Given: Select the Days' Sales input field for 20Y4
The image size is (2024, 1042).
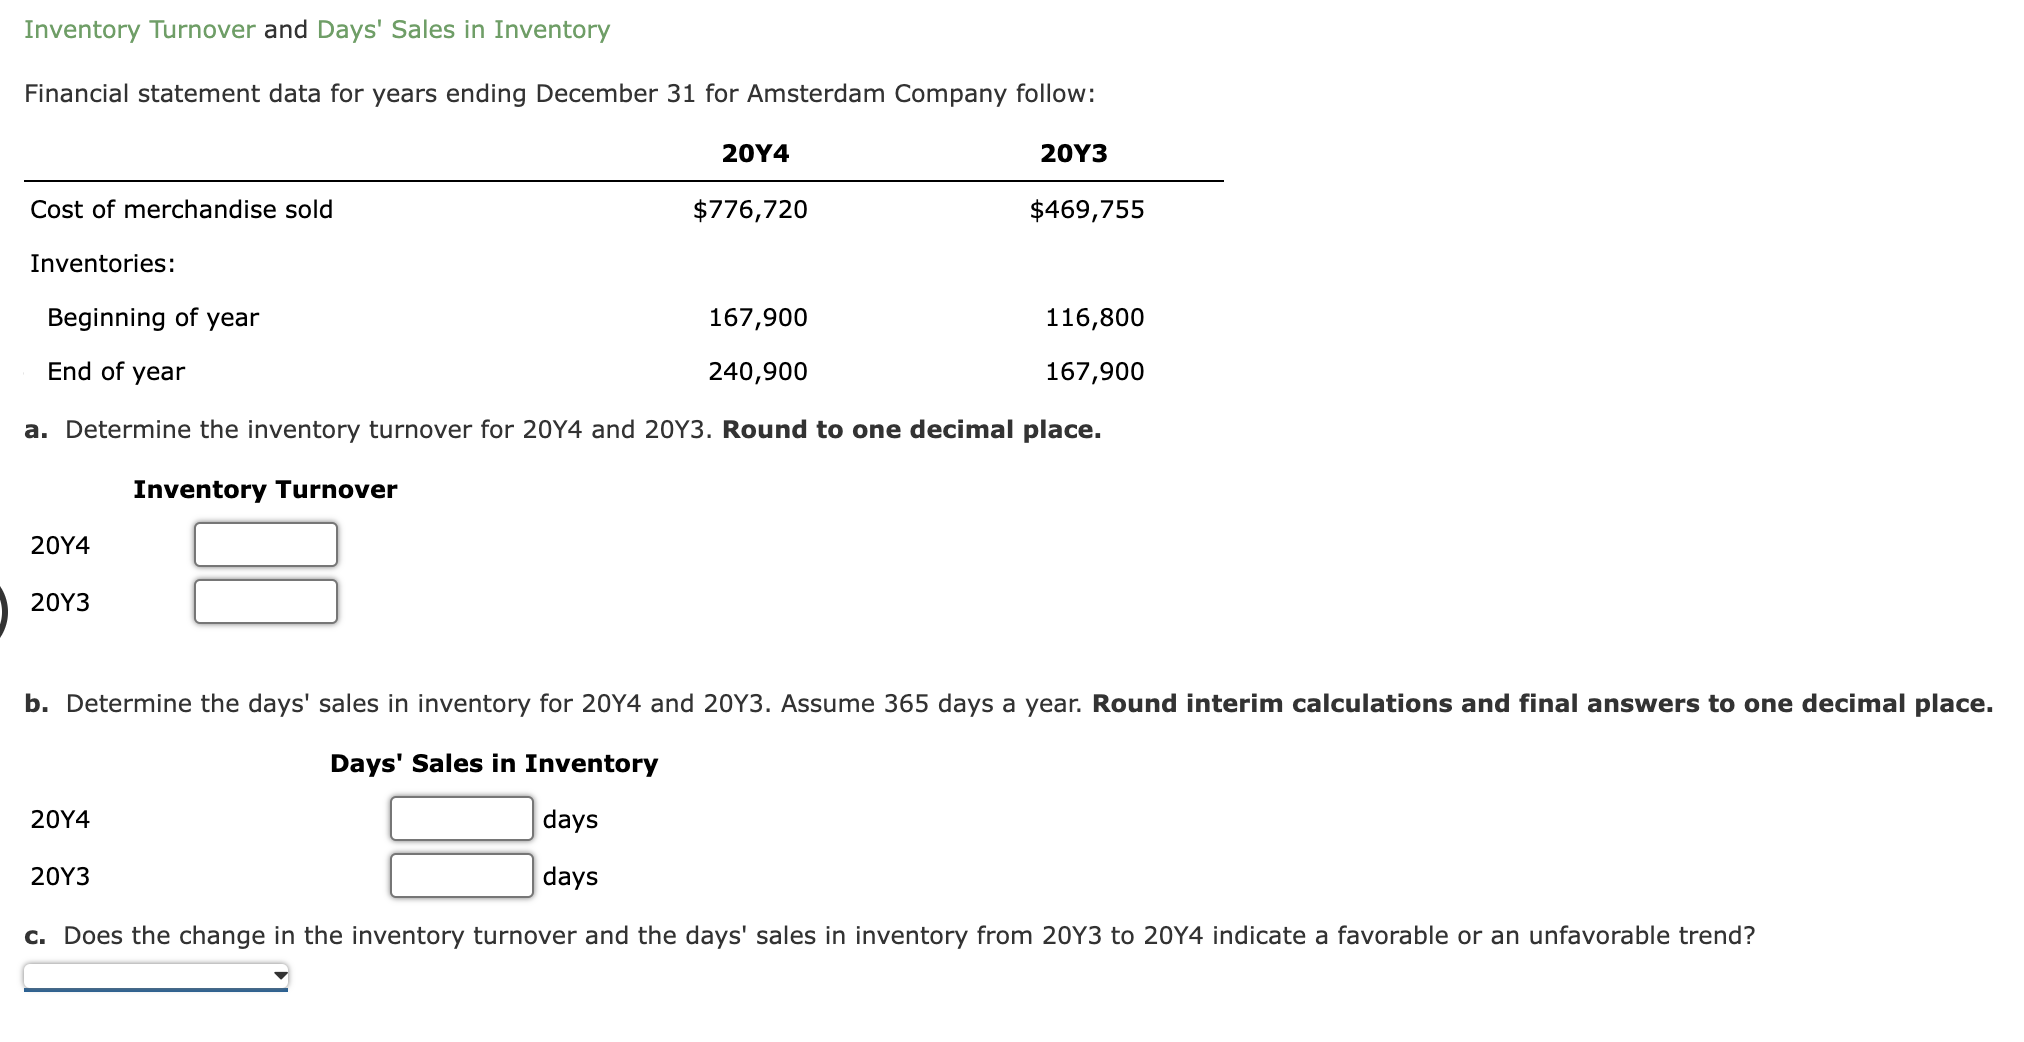Looking at the screenshot, I should 460,818.
